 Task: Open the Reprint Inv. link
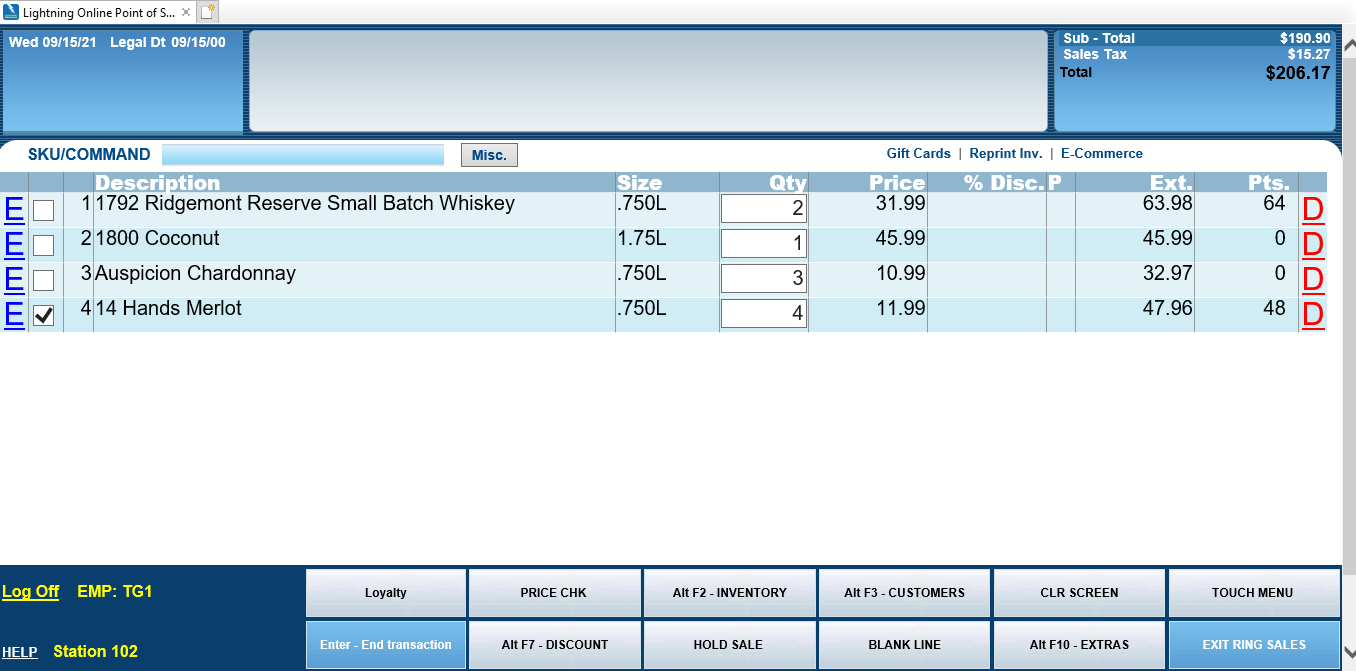(x=1006, y=153)
